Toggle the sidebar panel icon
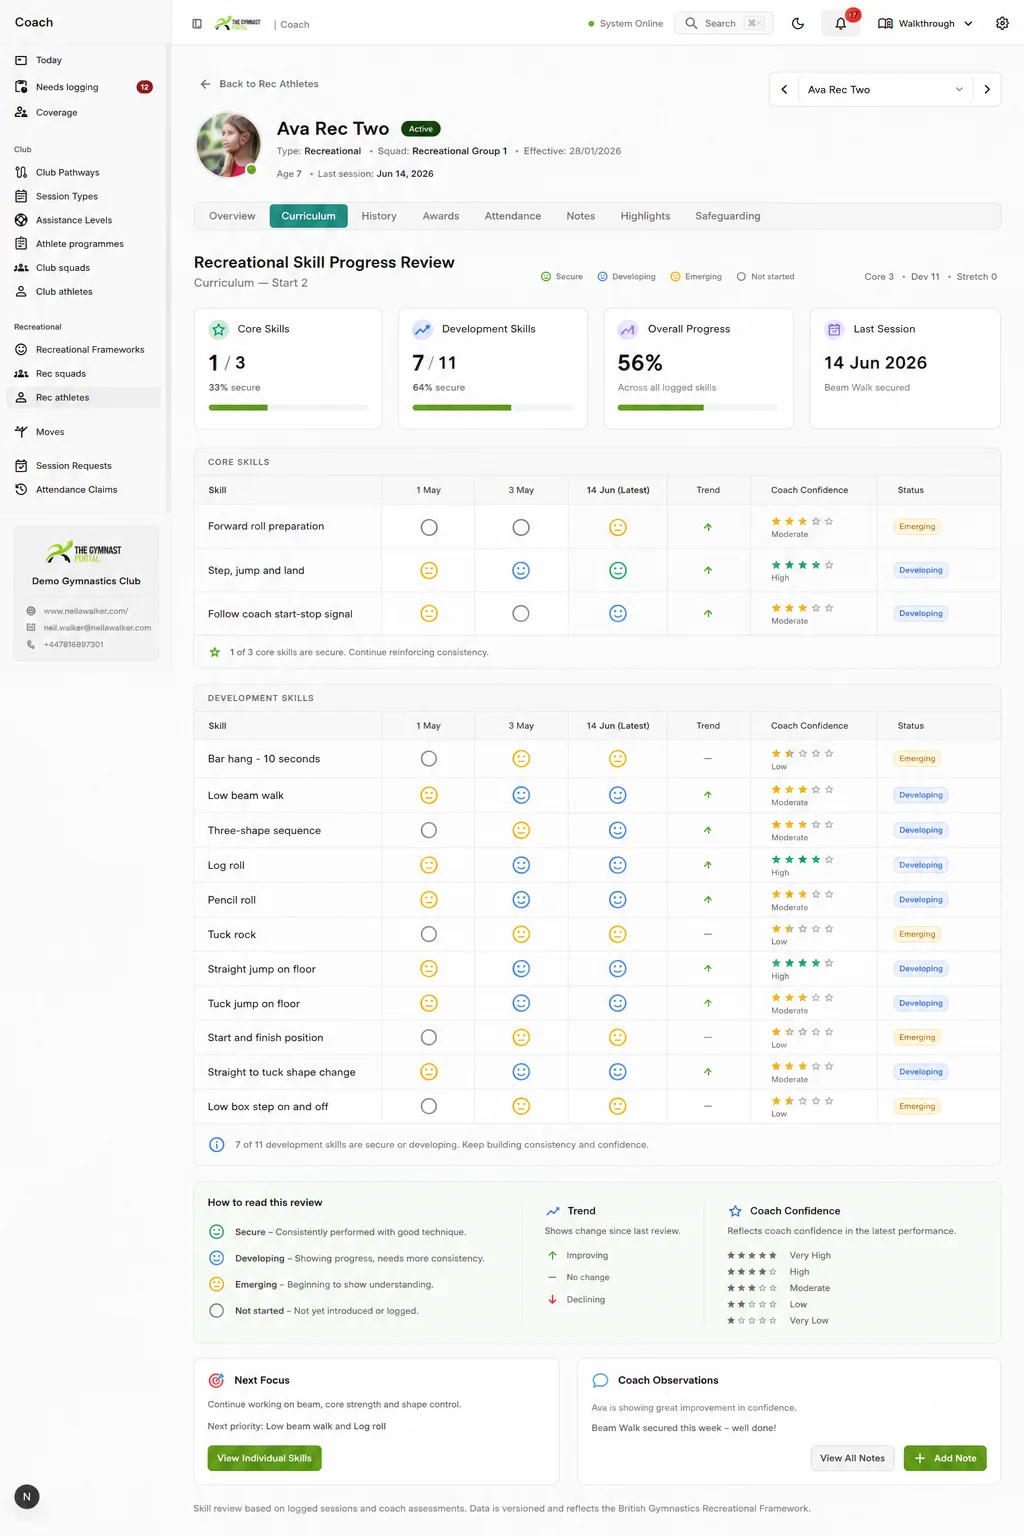This screenshot has width=1024, height=1536. 197,24
